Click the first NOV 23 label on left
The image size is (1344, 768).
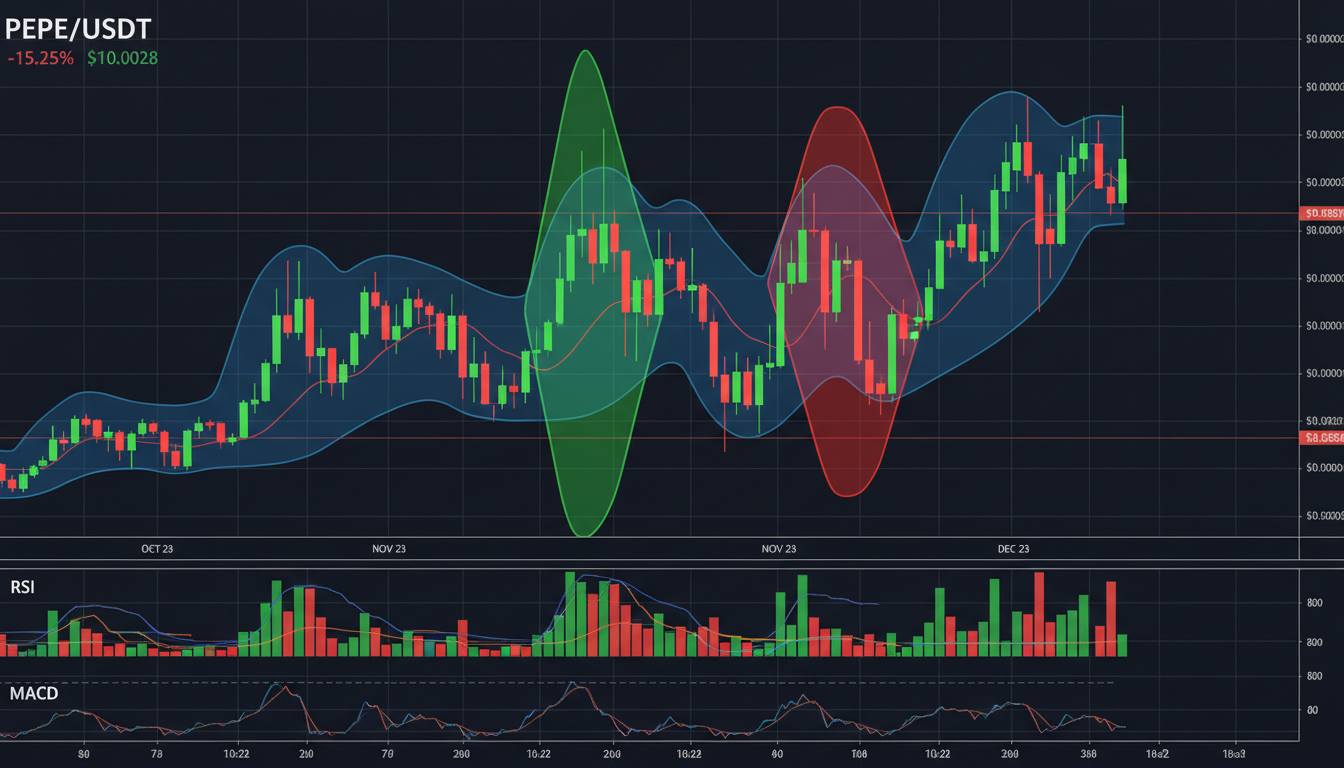[388, 549]
